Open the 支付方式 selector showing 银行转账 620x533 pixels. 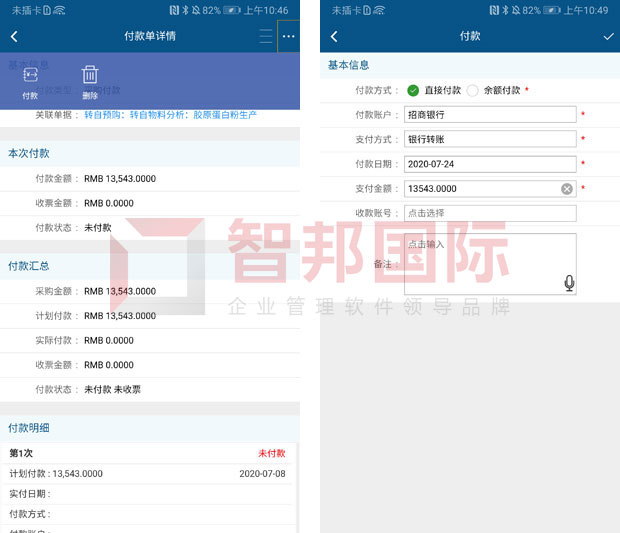tap(490, 140)
